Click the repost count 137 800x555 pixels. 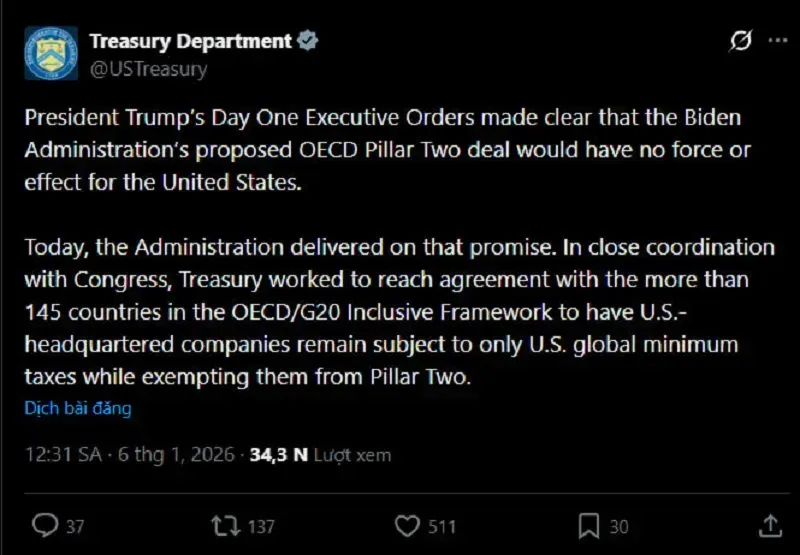tap(261, 526)
